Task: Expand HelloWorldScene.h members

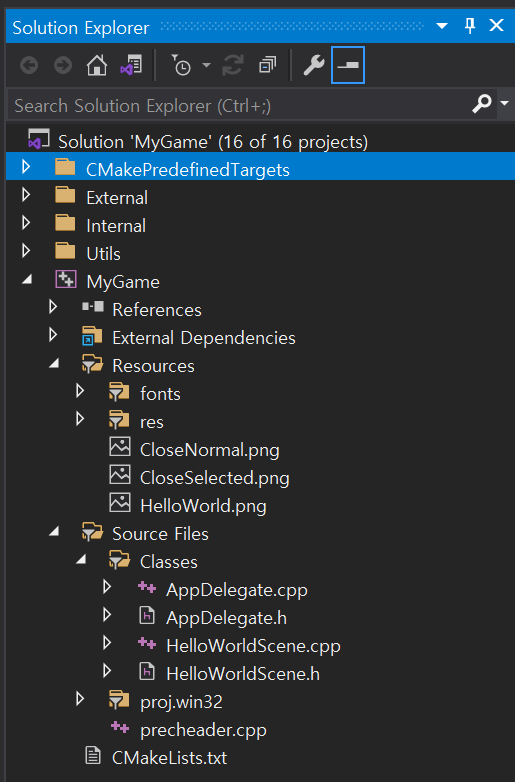Action: tap(107, 671)
